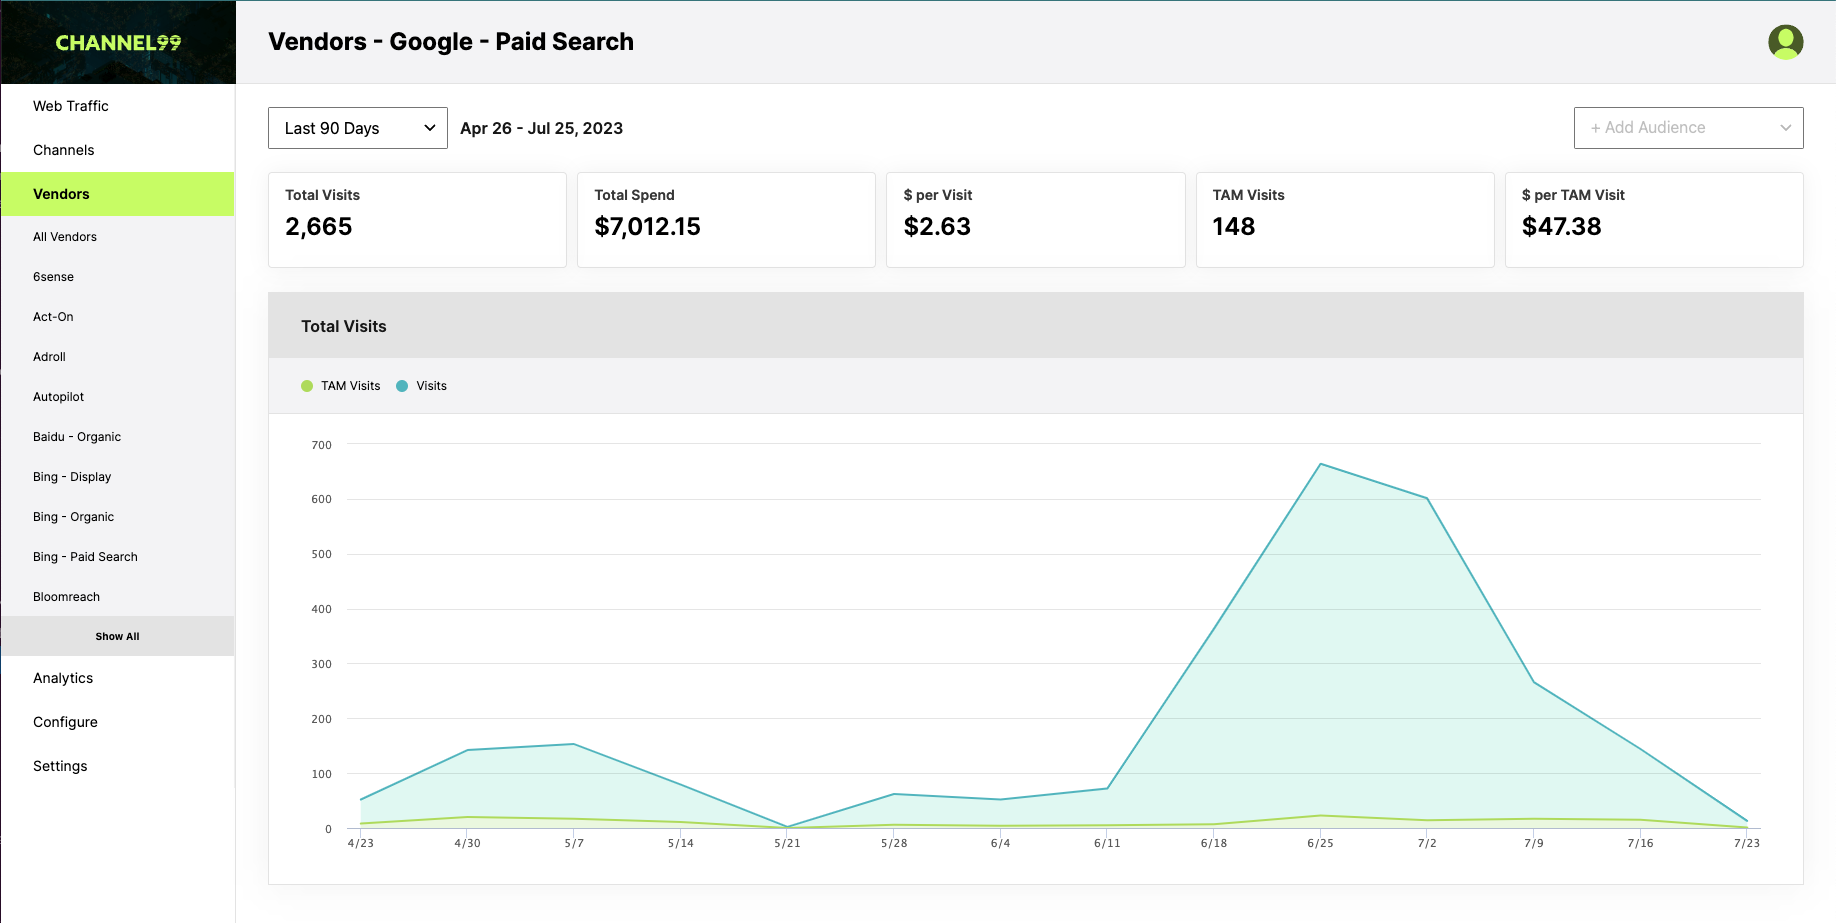Click the Total Spend $7,012.15 card
The height and width of the screenshot is (923, 1836).
726,220
